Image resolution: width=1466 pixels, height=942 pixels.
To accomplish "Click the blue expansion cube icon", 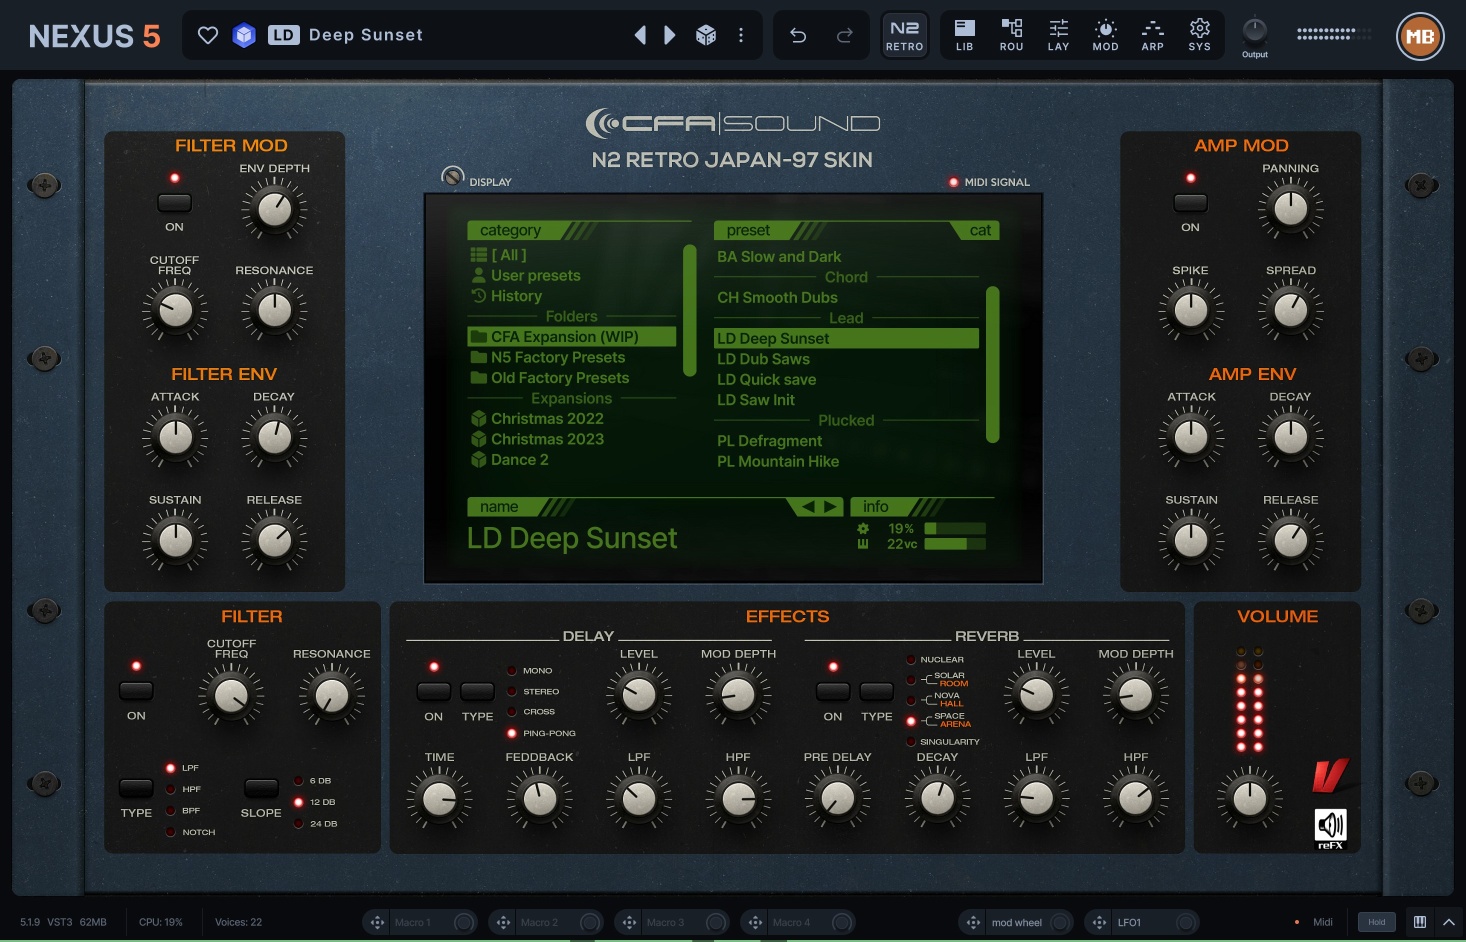I will tap(244, 36).
